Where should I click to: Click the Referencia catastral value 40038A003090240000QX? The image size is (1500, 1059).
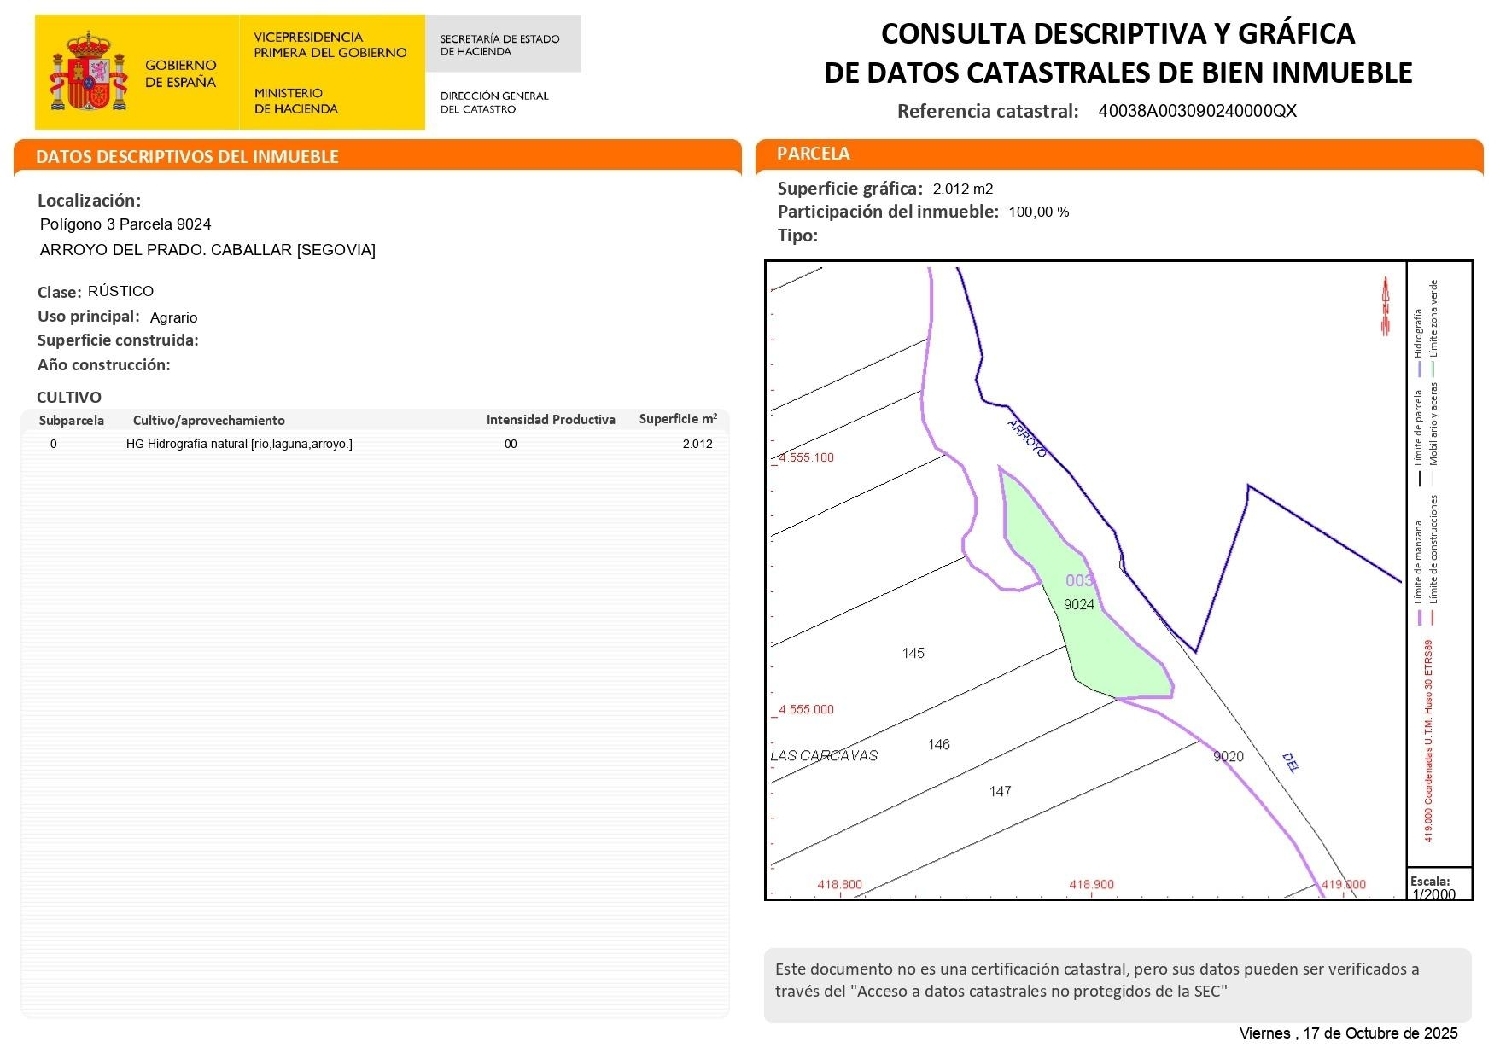1202,112
